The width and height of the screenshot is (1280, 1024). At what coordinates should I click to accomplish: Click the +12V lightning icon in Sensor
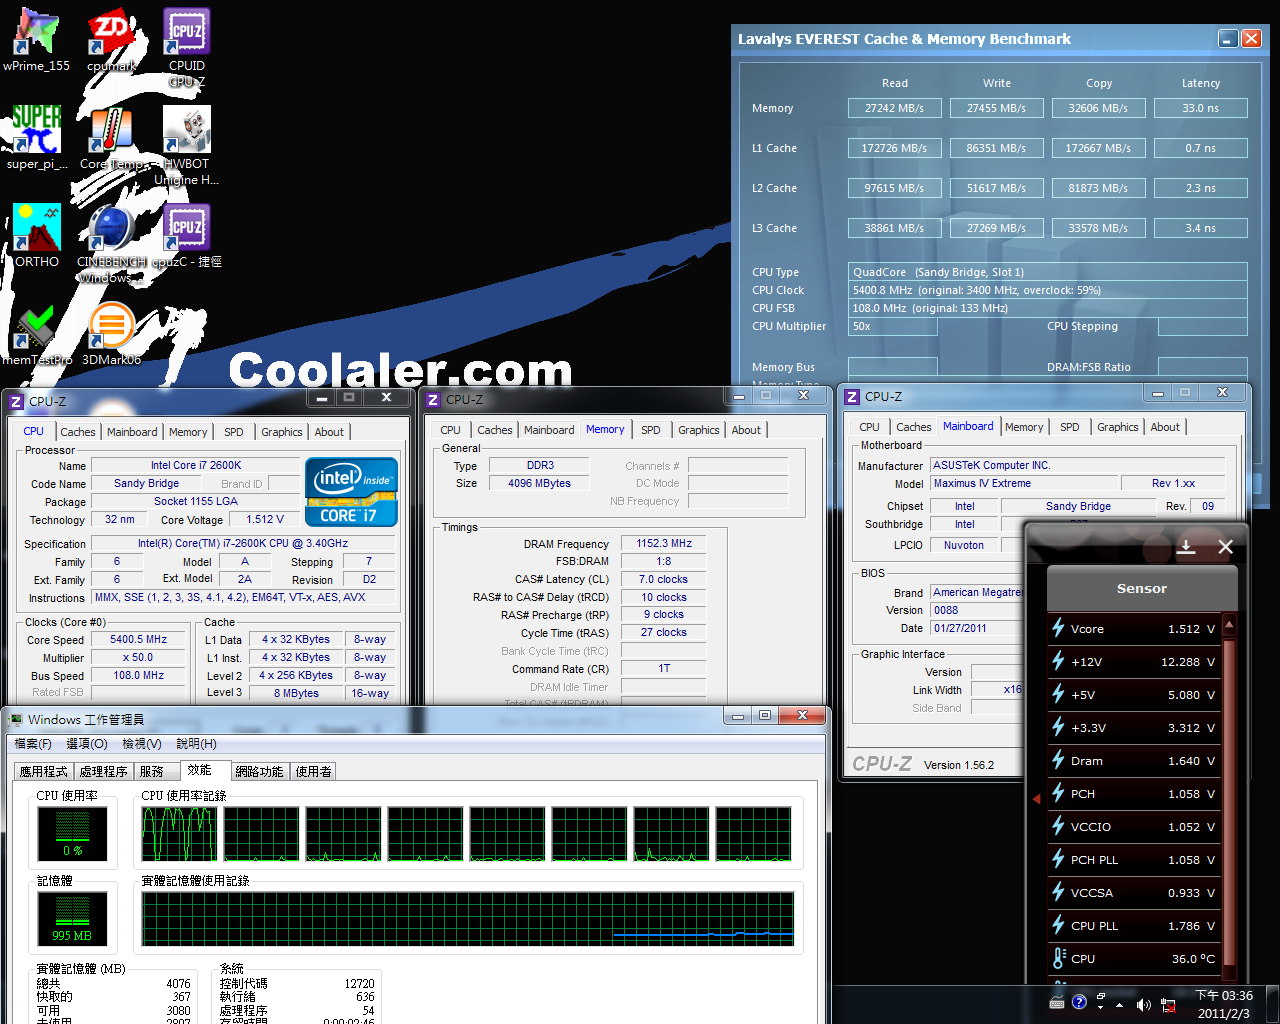click(1058, 661)
